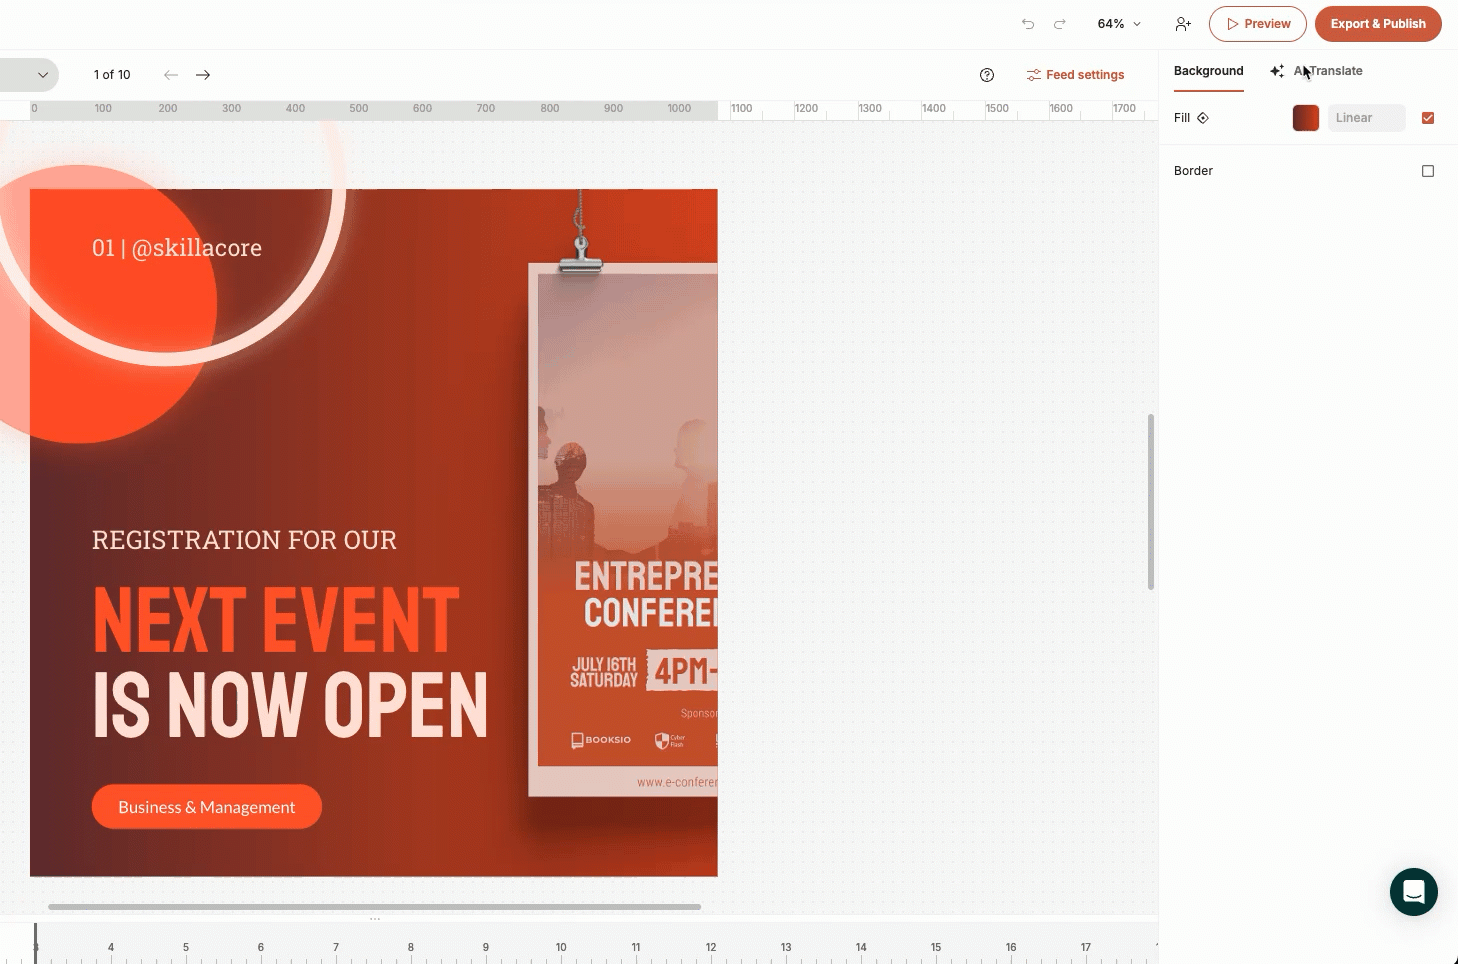Click the horizontal canvas scrollbar
This screenshot has width=1458, height=964.
[x=374, y=907]
